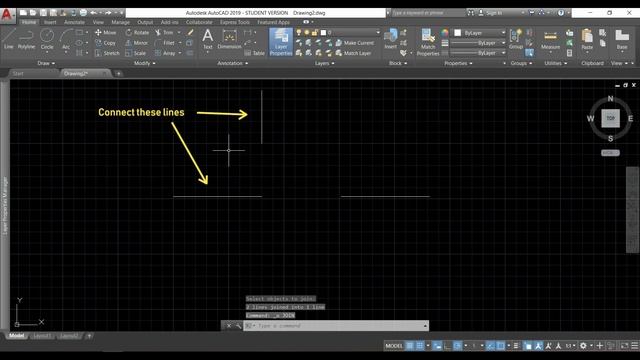The height and width of the screenshot is (360, 640).
Task: Click the Customization menu in status bar
Action: click(x=635, y=346)
